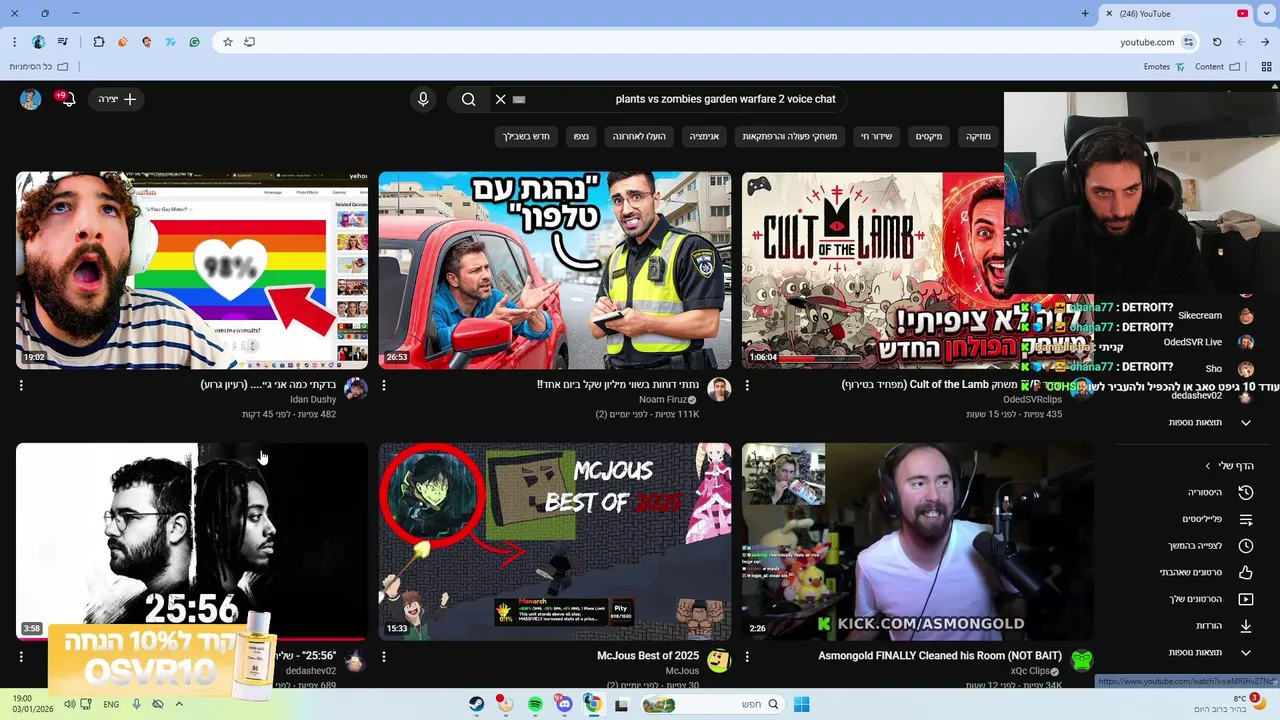The image size is (1280, 720).
Task: Click the יצירה create button
Action: (x=117, y=99)
